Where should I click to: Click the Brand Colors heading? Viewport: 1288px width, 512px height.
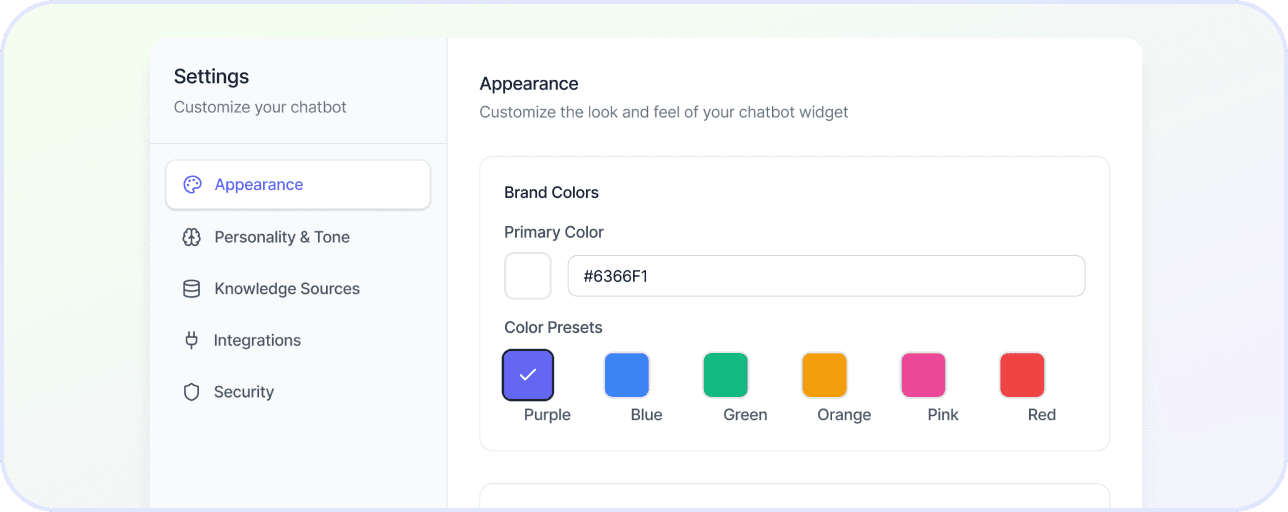(551, 192)
